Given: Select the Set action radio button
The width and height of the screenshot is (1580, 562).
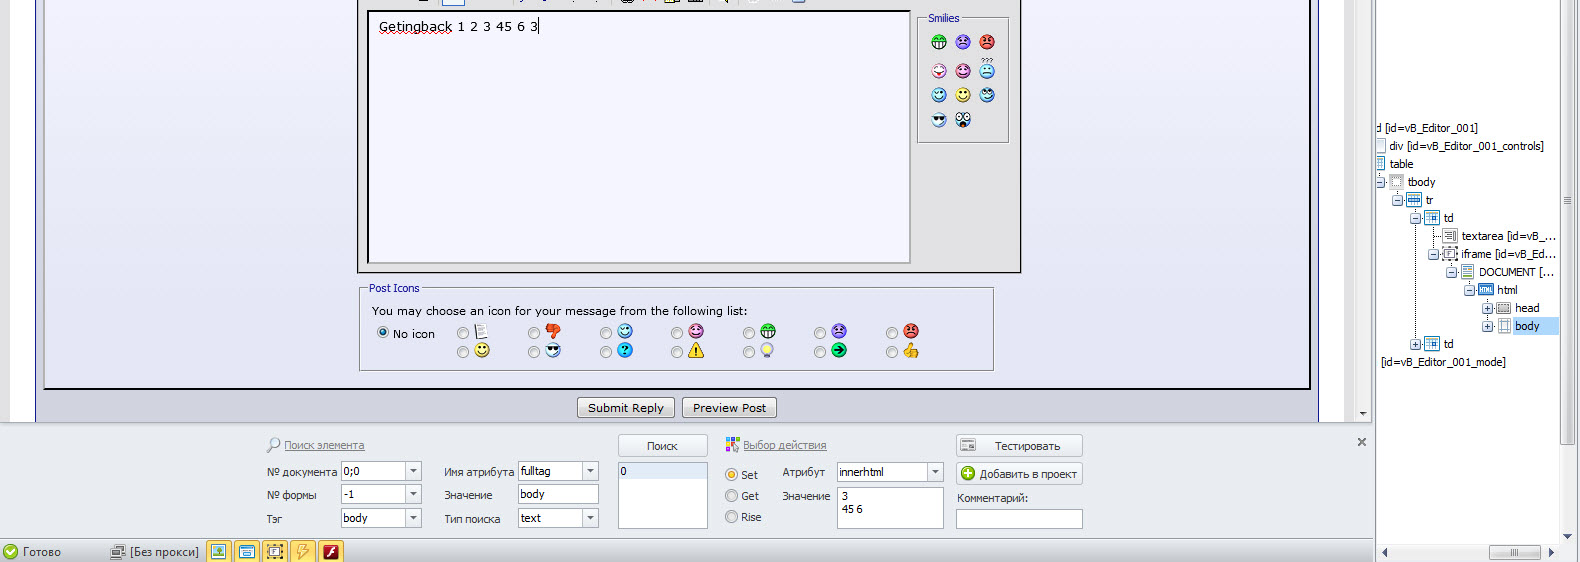Looking at the screenshot, I should [731, 475].
